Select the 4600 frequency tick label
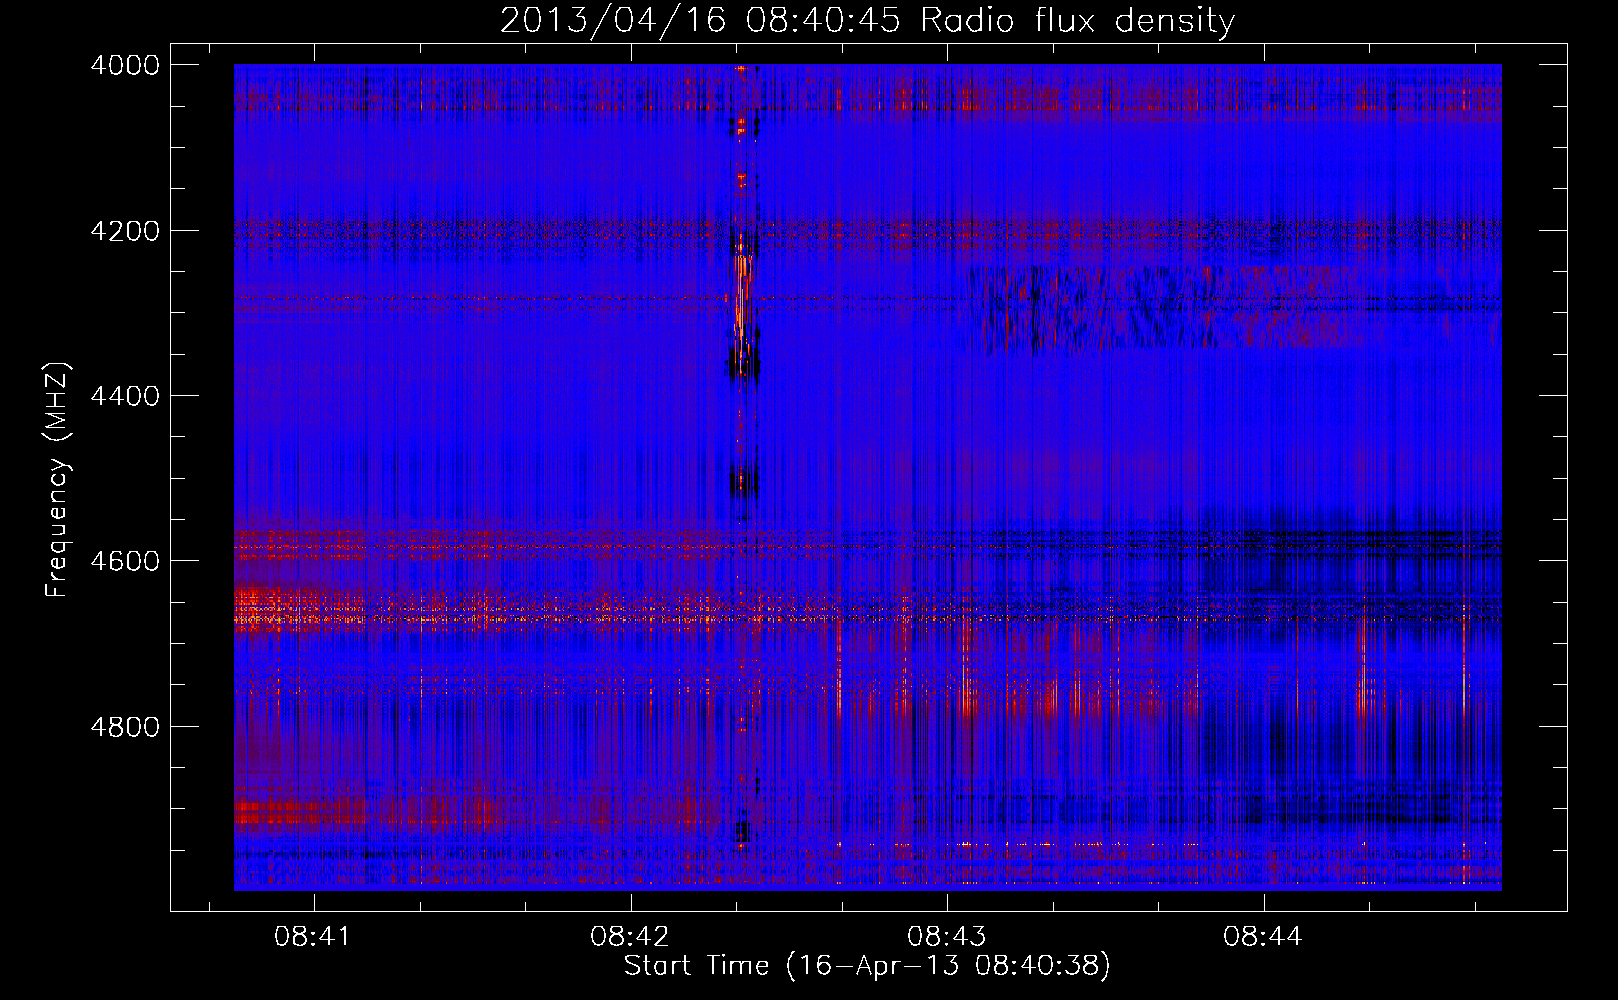Screen dimensions: 1618x1000 pos(125,561)
